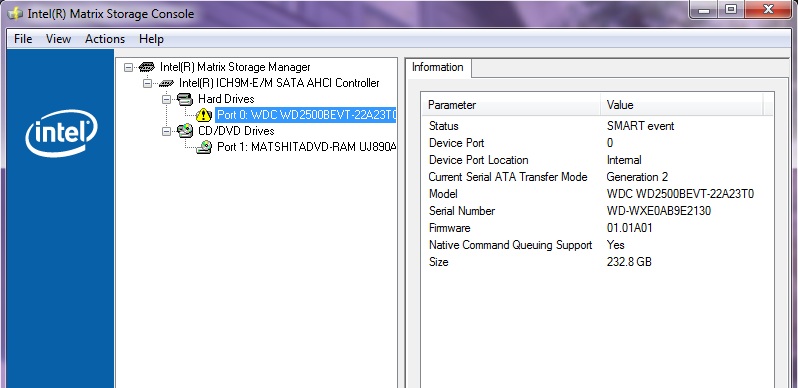
Task: Click the Value column header
Action: coord(682,105)
